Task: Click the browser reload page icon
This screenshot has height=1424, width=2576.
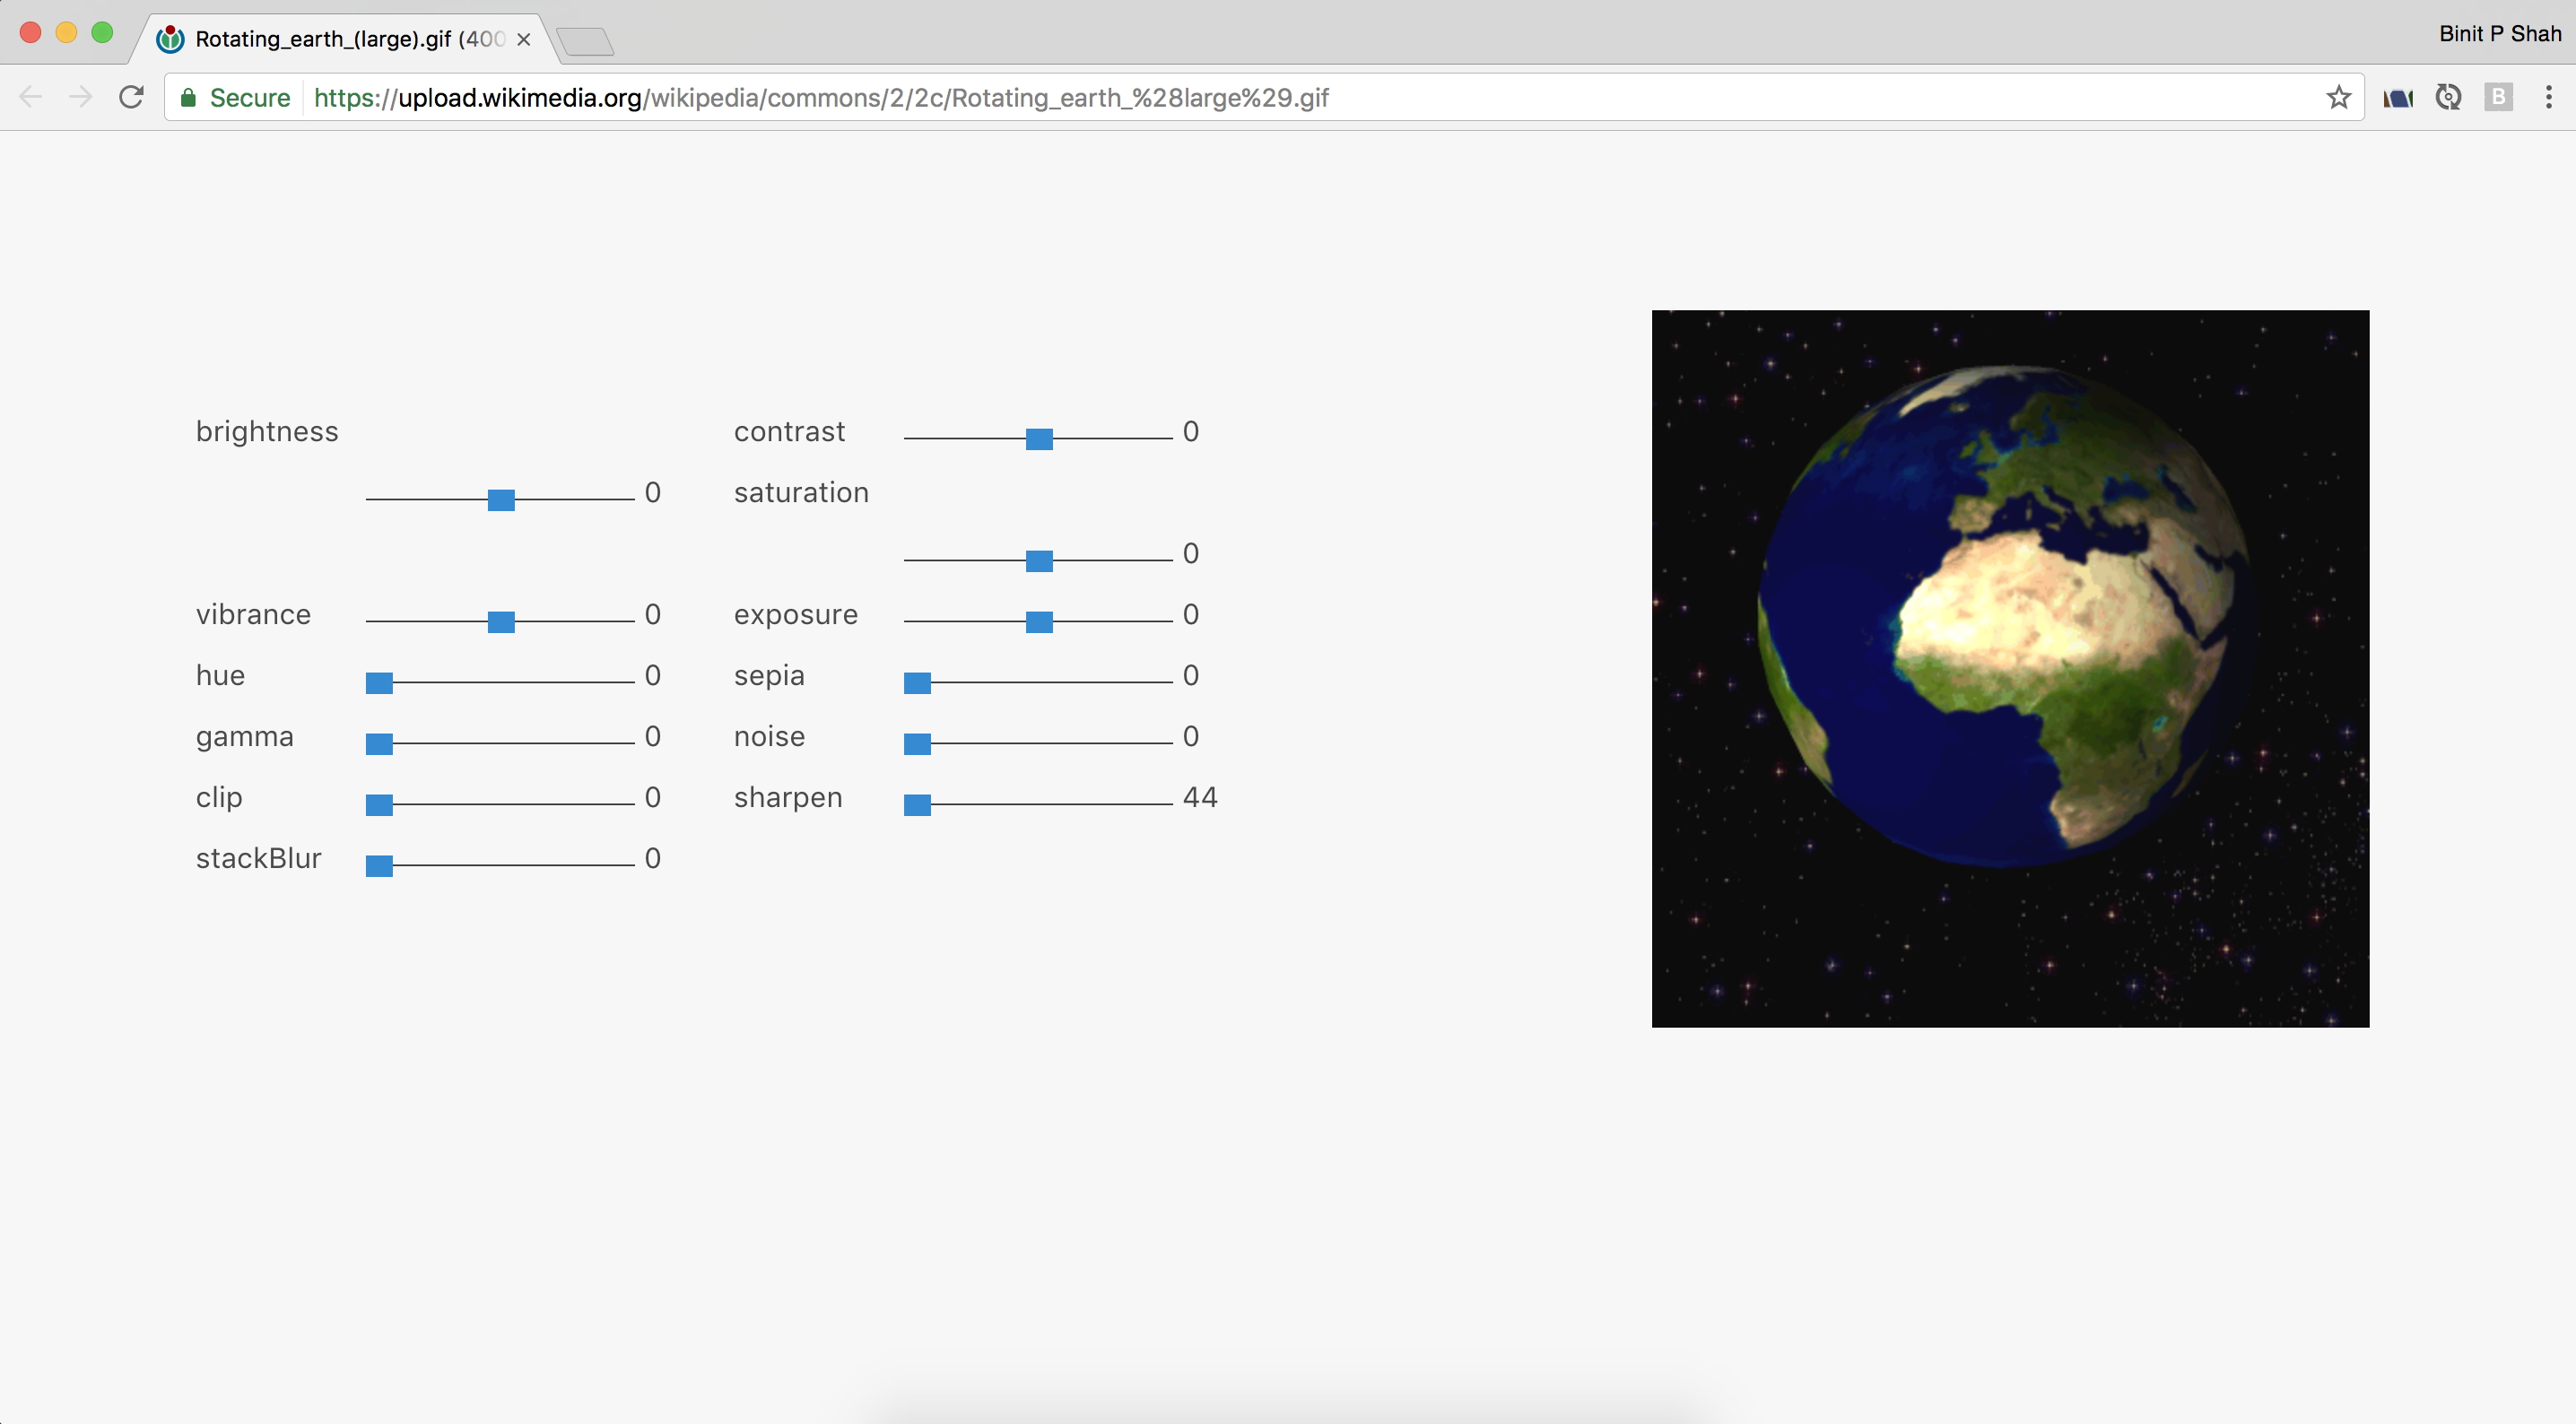Action: pos(131,97)
